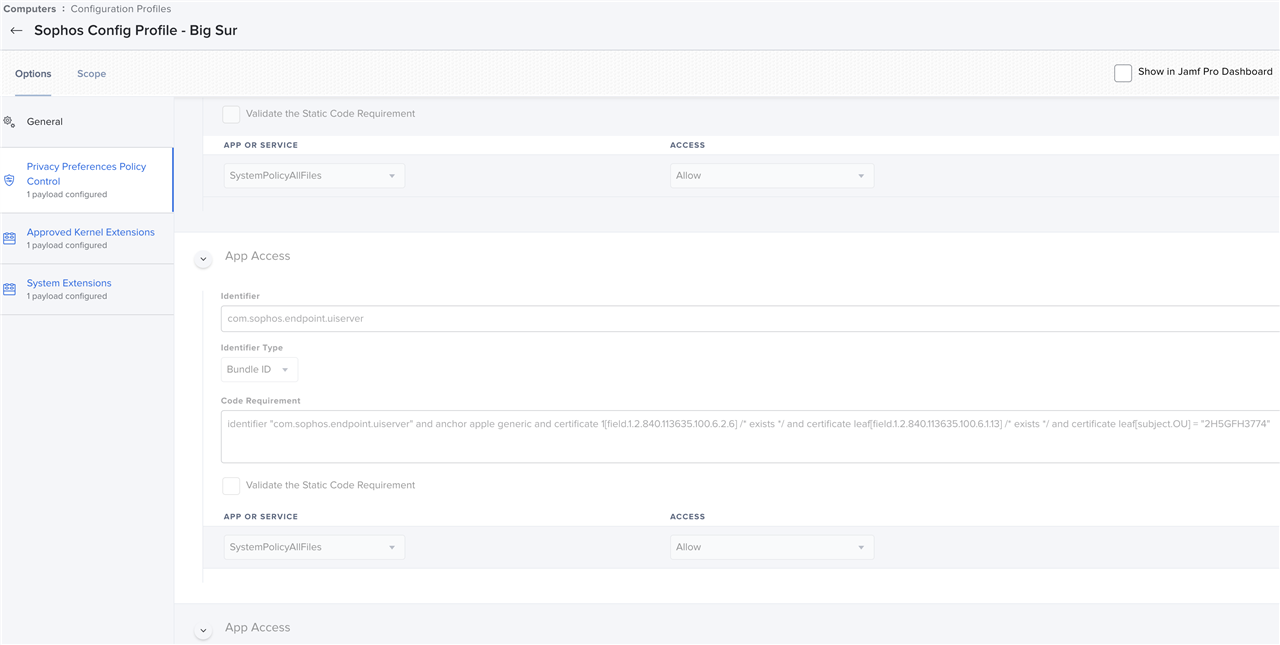This screenshot has width=1280, height=645.
Task: Open the upper SystemPolicyAllFiles dropdown
Action: (313, 176)
